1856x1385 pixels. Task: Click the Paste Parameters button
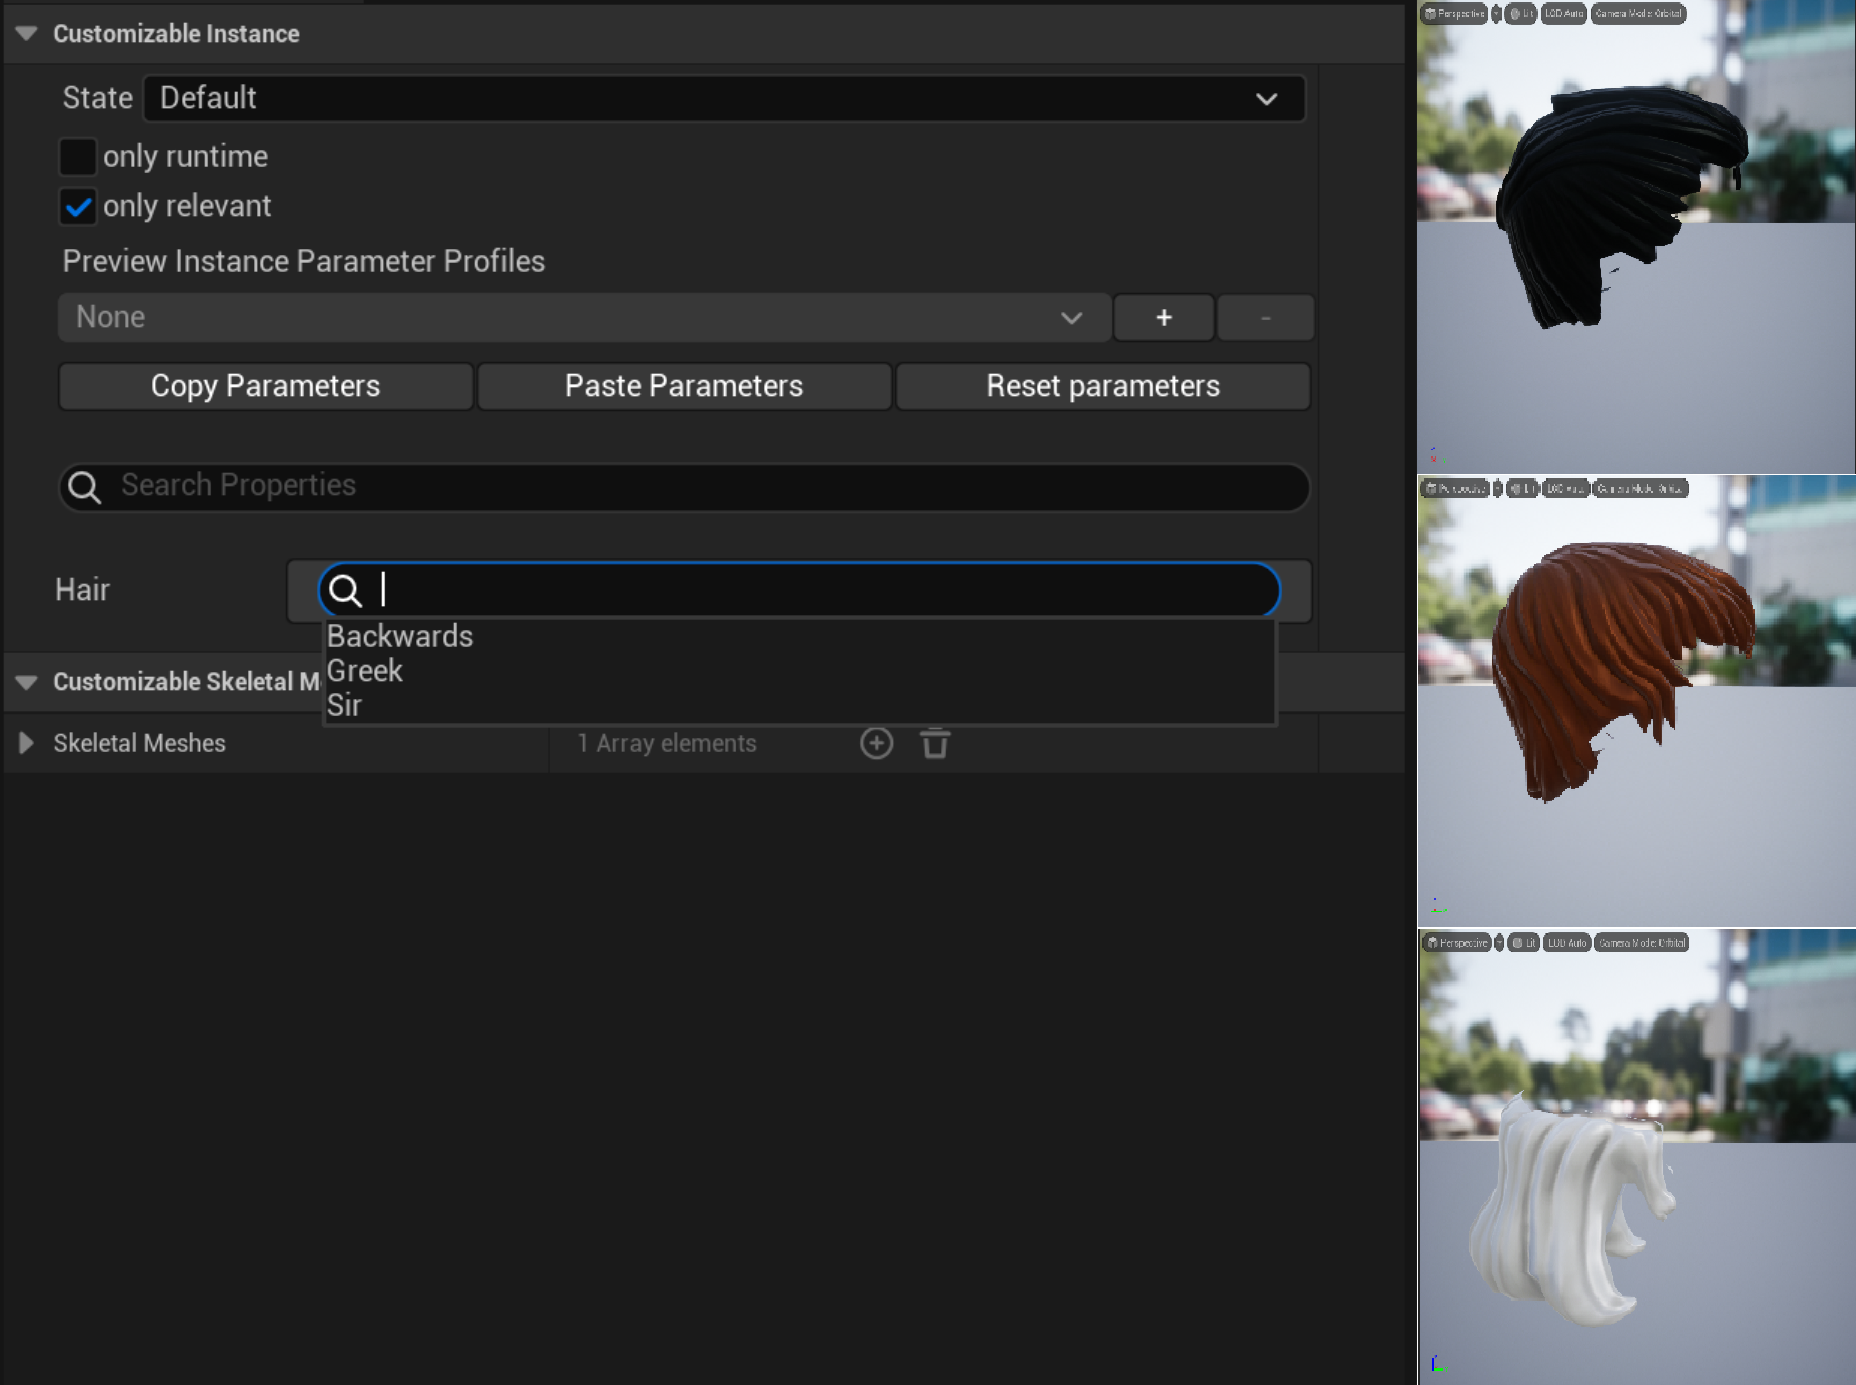[x=684, y=386]
